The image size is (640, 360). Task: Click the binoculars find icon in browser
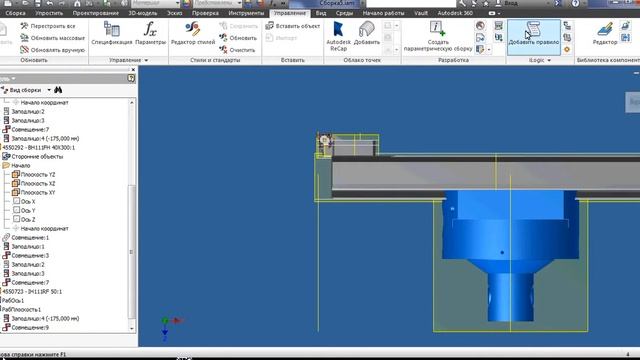pyautogui.click(x=58, y=90)
